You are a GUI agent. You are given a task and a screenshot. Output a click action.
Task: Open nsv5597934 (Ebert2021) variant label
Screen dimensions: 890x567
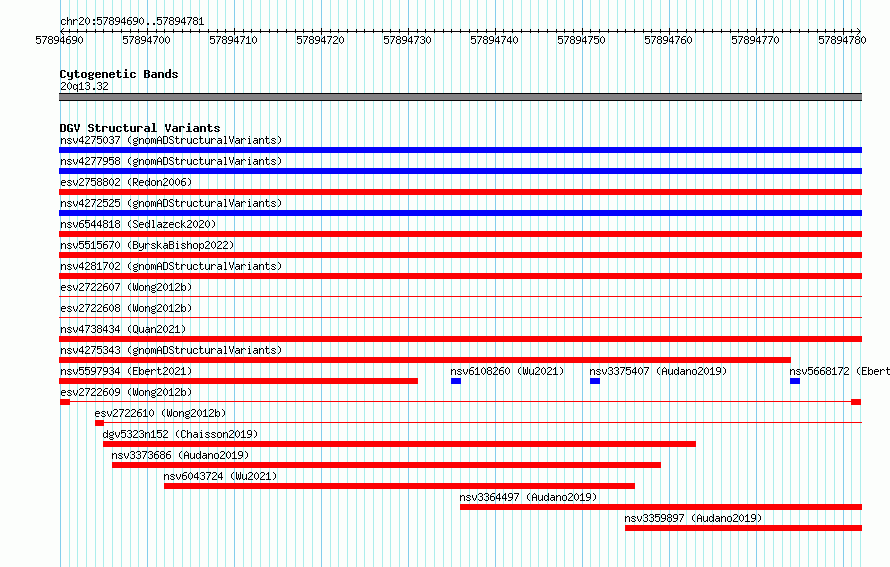126,371
